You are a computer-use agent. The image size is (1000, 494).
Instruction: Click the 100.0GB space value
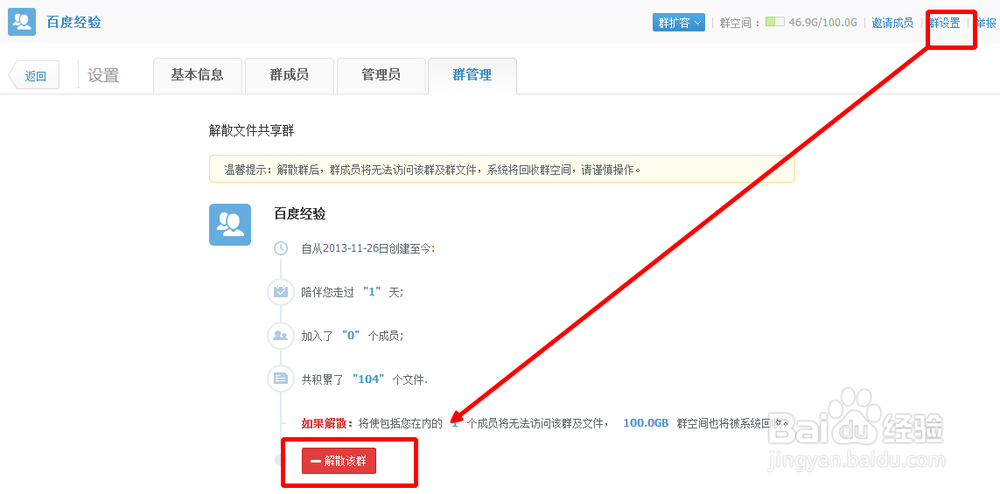point(645,423)
